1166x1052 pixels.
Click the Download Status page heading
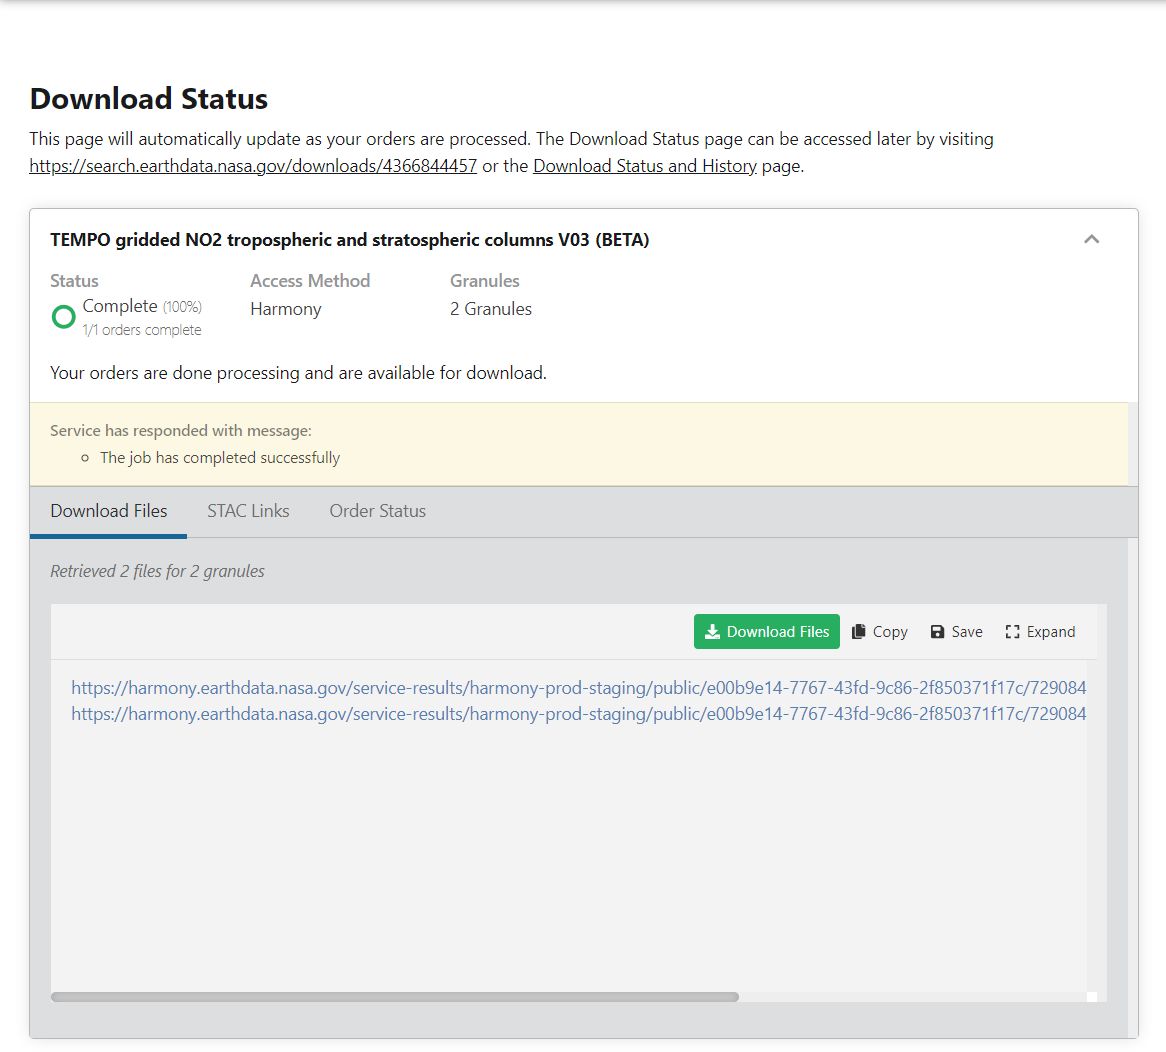pos(149,99)
